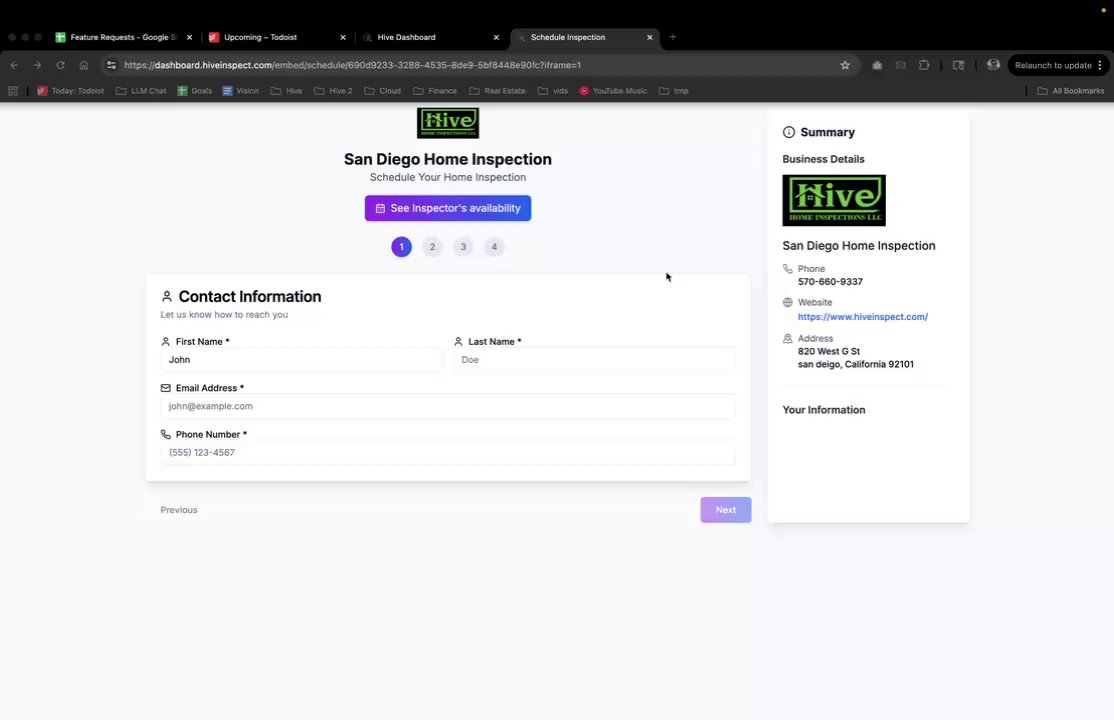1114x720 pixels.
Task: Click Hive logo in Business Details
Action: click(834, 200)
